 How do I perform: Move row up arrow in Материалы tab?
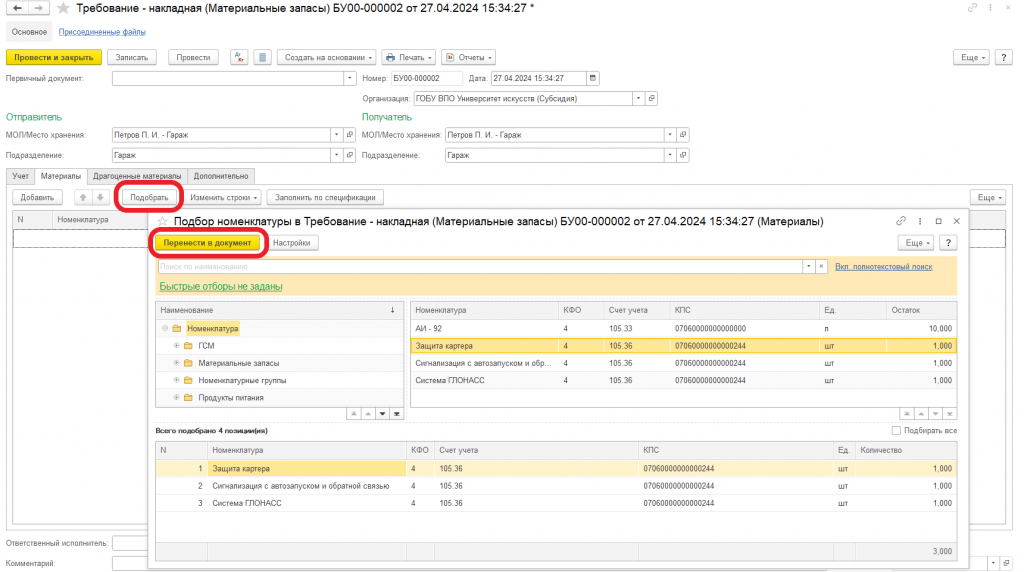[x=83, y=197]
